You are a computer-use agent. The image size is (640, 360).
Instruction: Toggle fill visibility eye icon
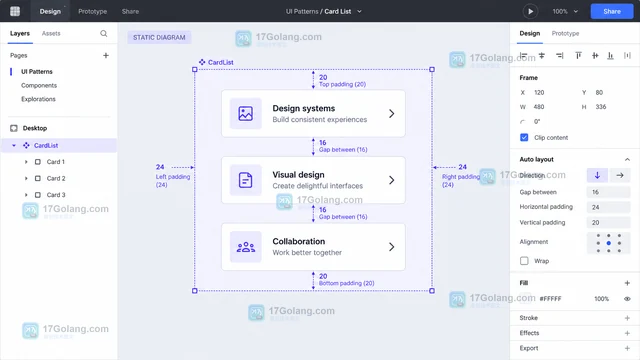coord(627,299)
